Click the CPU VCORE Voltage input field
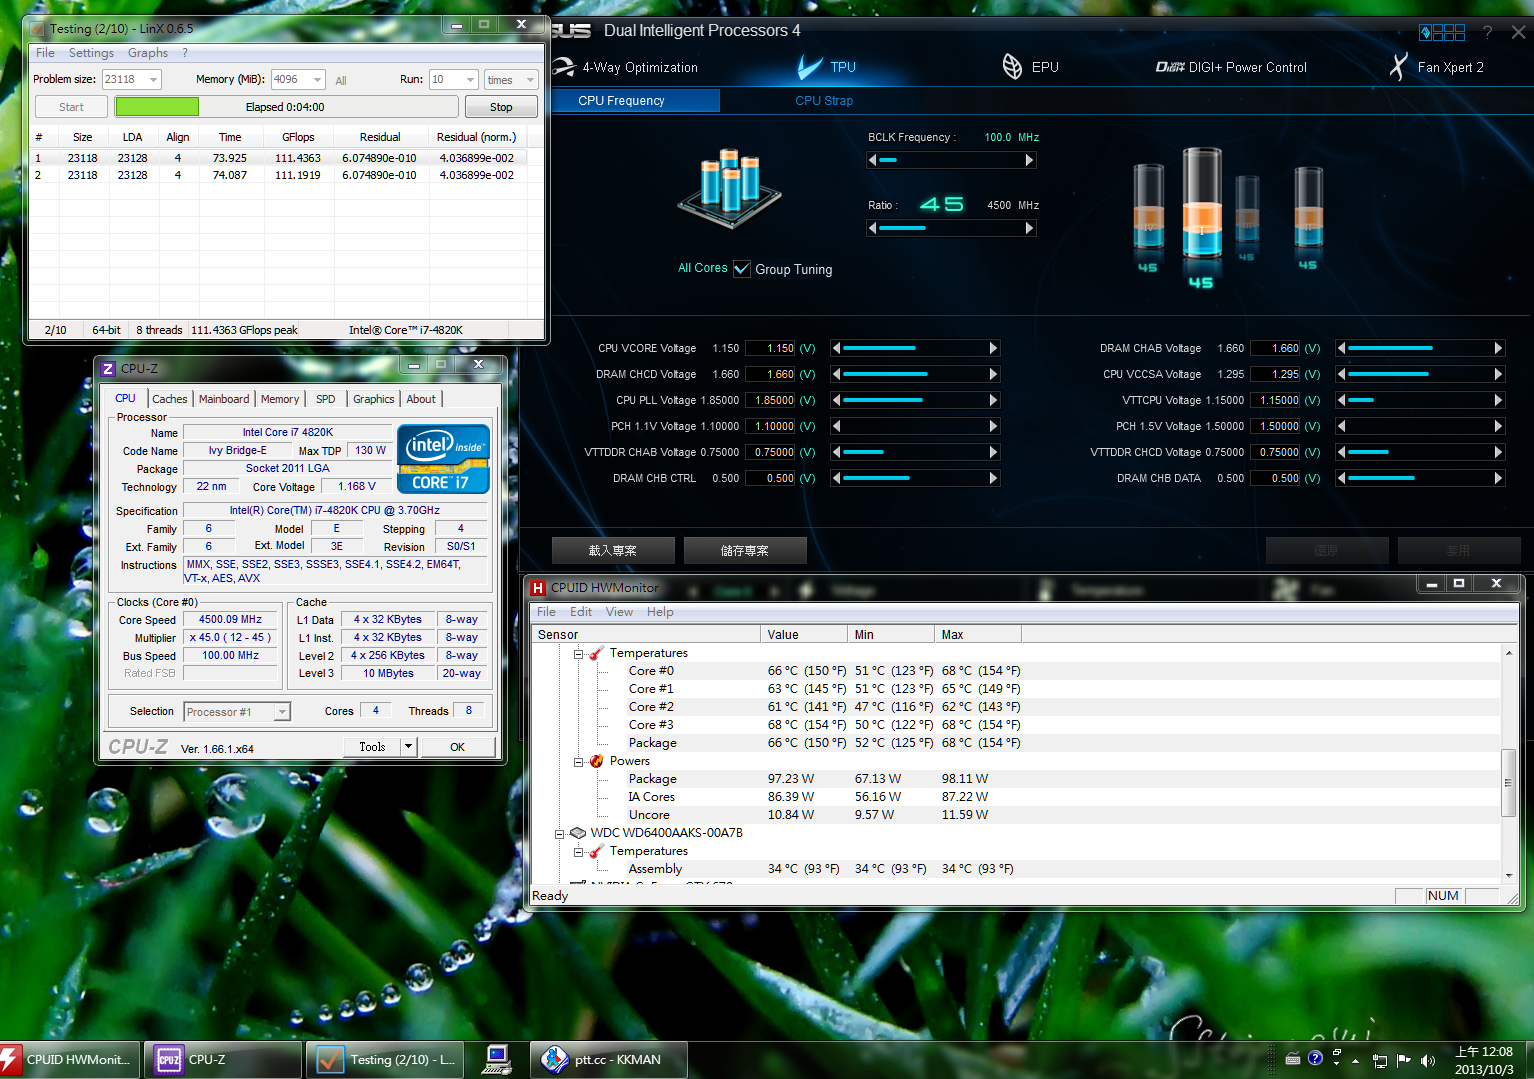Screen dimensions: 1534x1079 click(770, 348)
